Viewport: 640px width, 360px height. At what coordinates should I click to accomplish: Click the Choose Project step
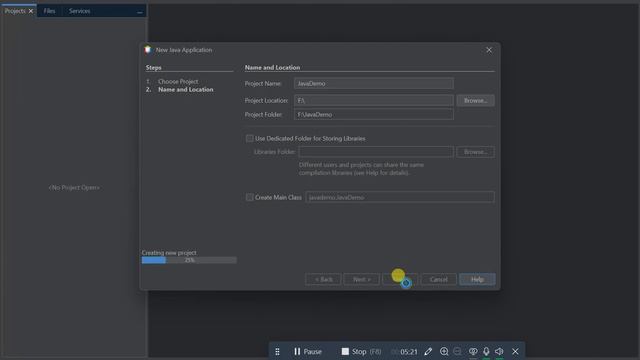(178, 82)
